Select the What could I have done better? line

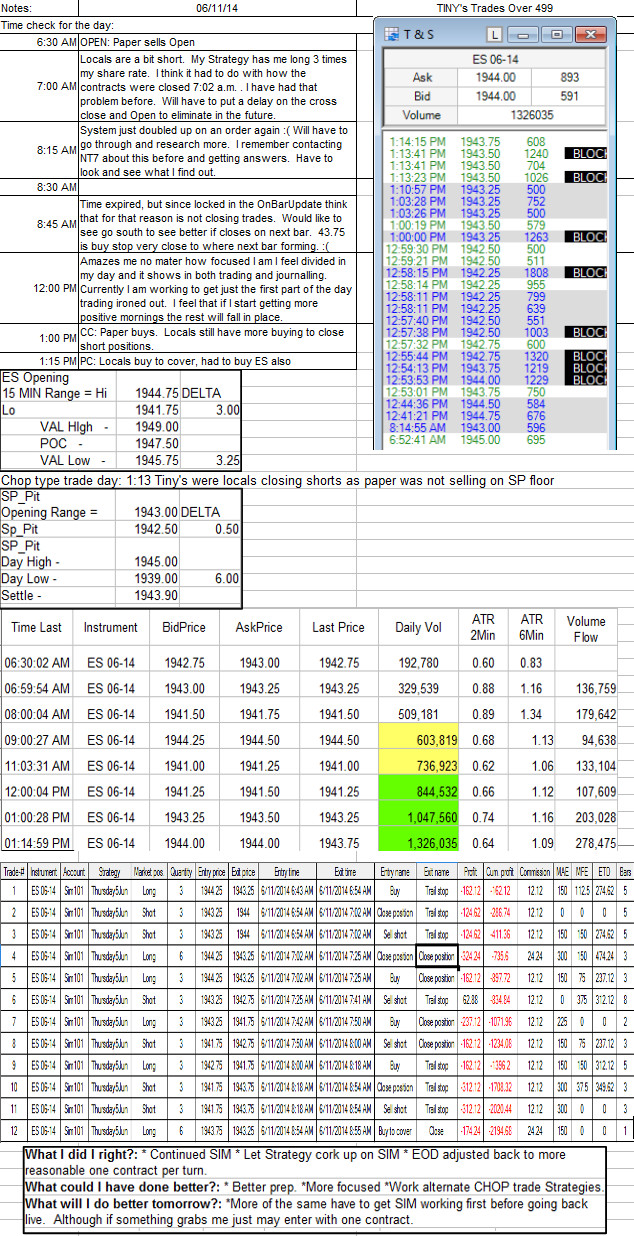(x=315, y=1186)
